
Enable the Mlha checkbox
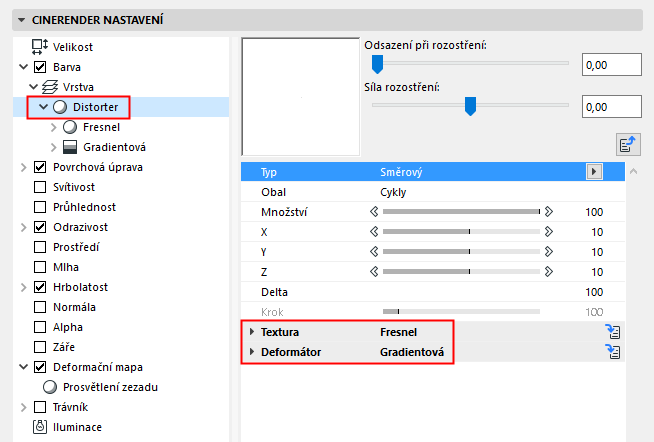(40, 267)
